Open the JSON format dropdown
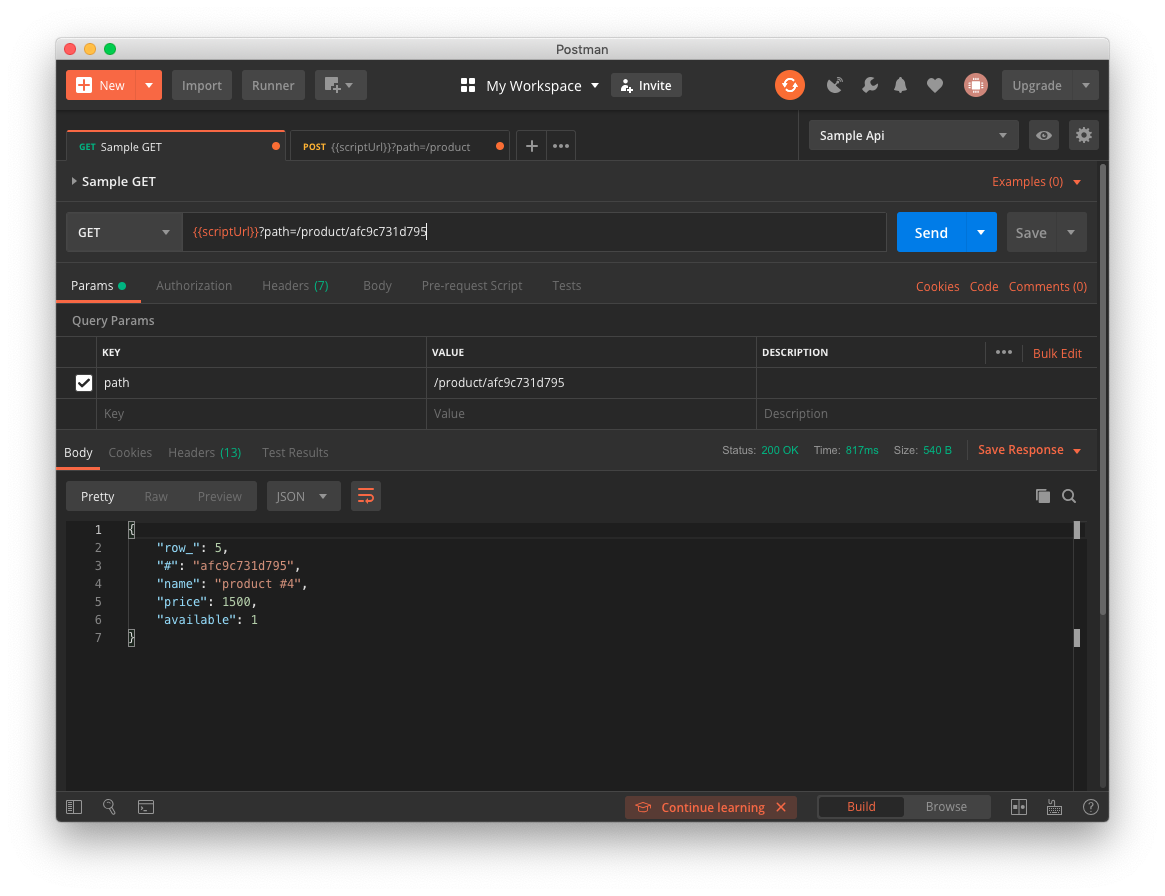Viewport: 1165px width, 896px height. click(x=303, y=496)
